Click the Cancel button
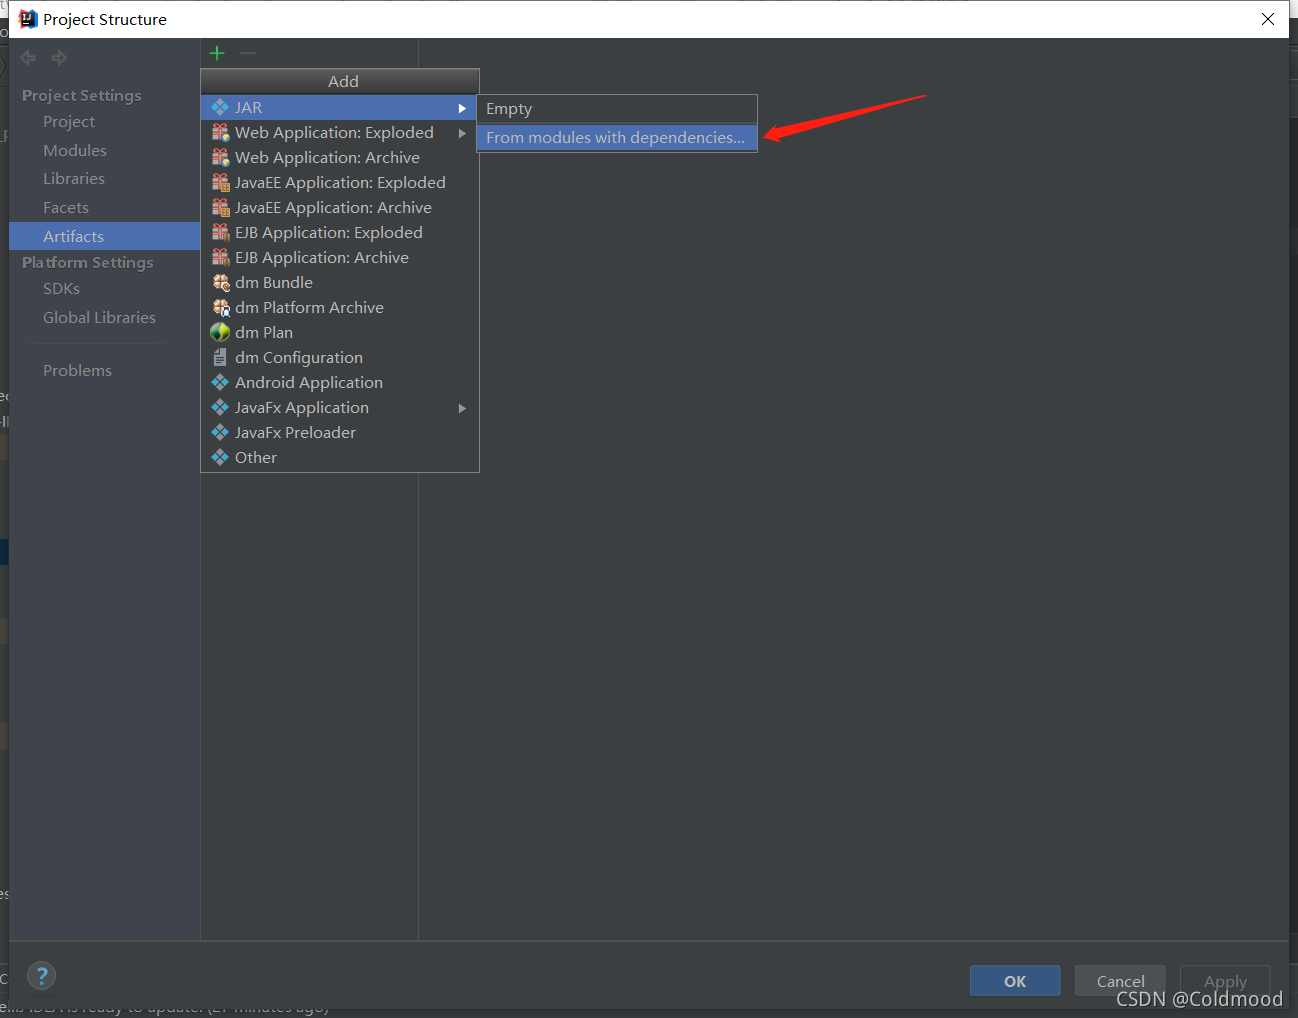The height and width of the screenshot is (1018, 1298). tap(1120, 981)
